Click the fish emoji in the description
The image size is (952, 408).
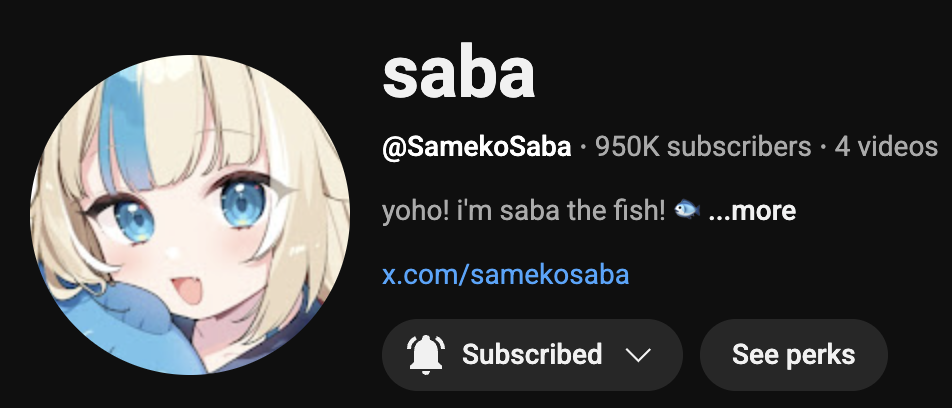click(687, 210)
